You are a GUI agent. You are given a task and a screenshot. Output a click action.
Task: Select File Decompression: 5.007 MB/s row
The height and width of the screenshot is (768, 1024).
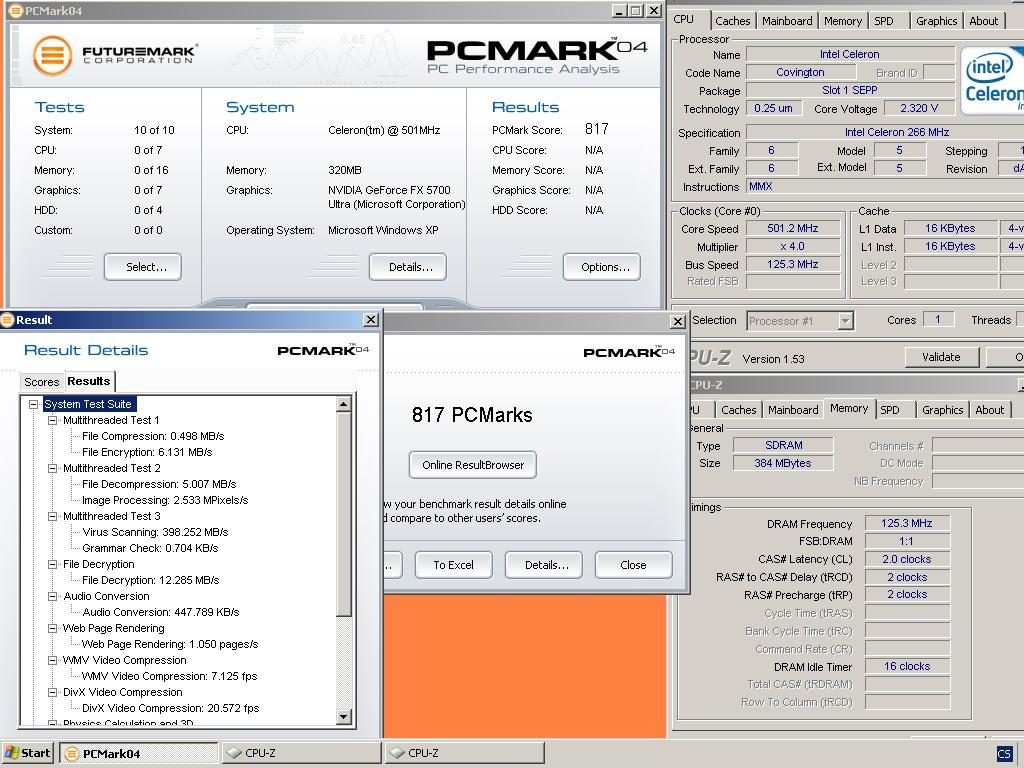click(x=159, y=484)
